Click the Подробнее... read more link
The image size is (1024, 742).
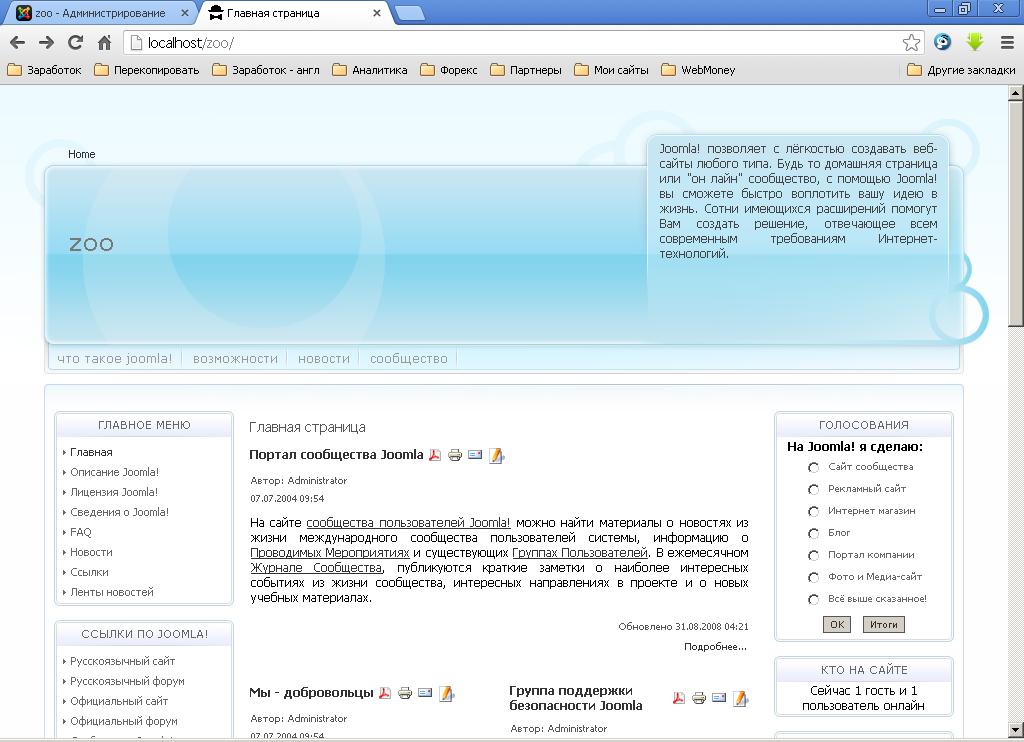pos(715,647)
